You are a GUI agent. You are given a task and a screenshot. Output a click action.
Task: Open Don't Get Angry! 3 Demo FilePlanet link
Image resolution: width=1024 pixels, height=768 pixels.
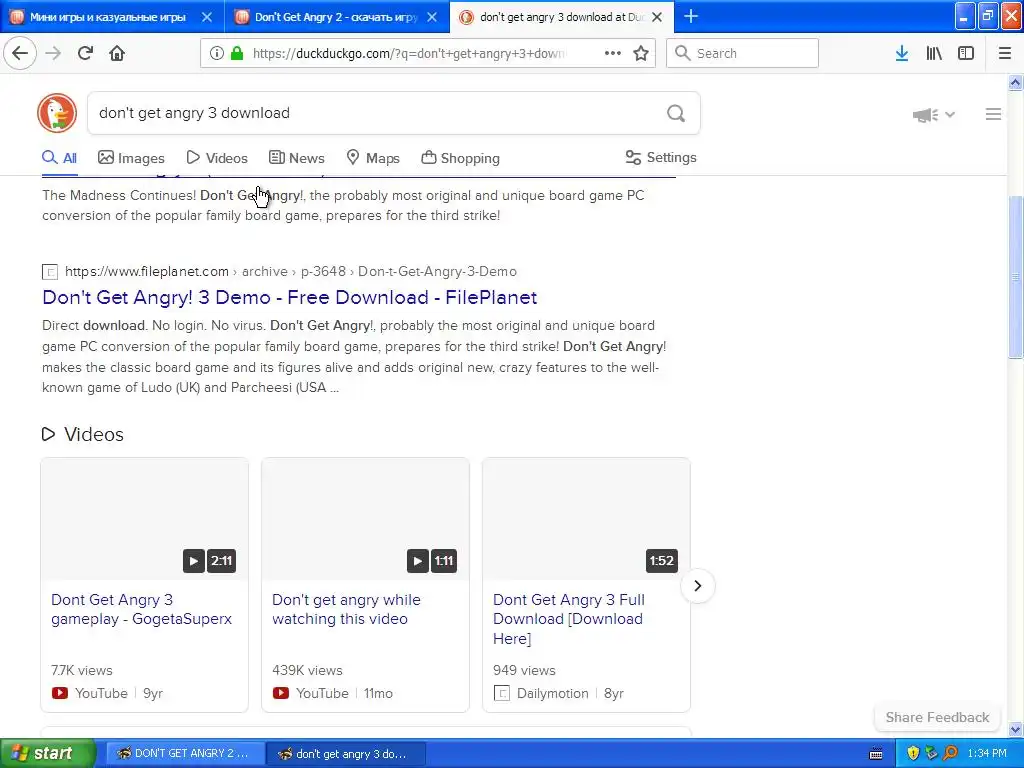click(x=289, y=297)
